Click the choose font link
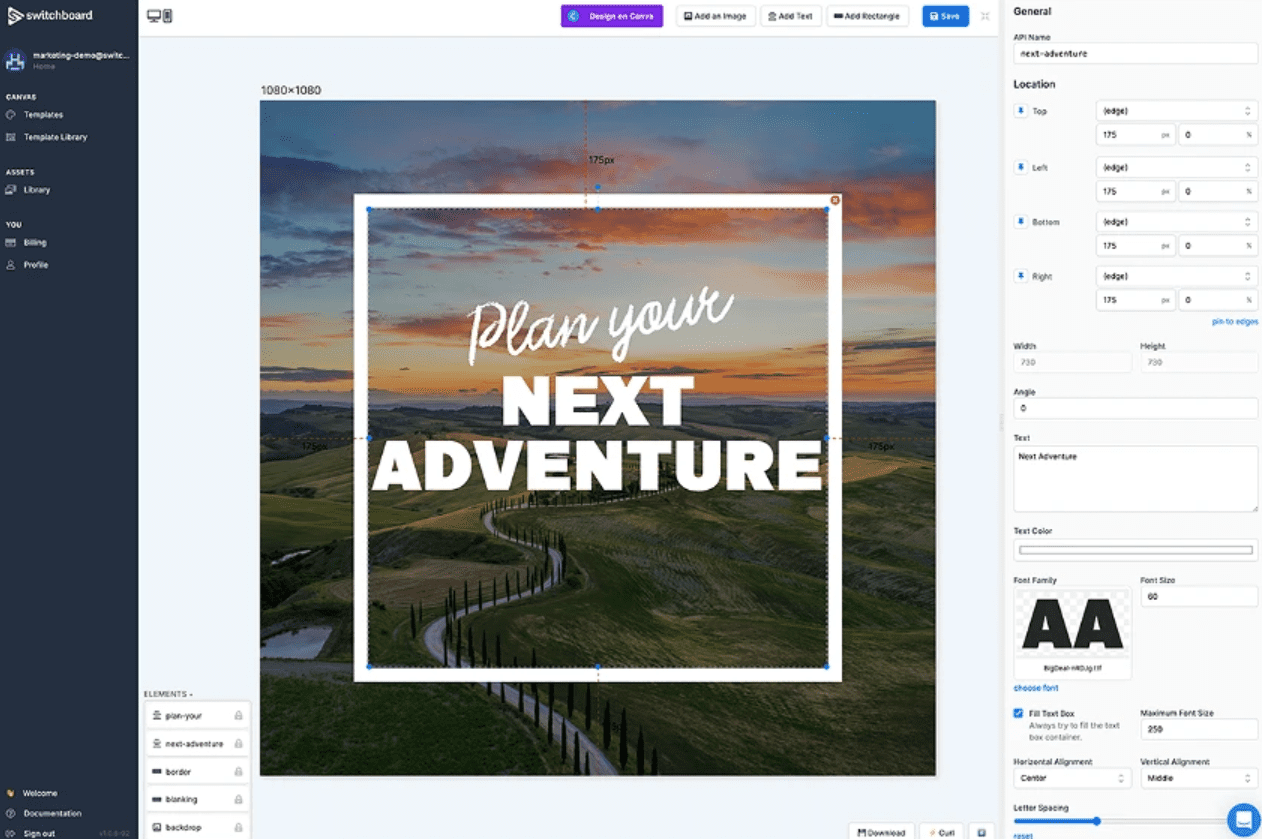The width and height of the screenshot is (1262, 839). point(1036,688)
